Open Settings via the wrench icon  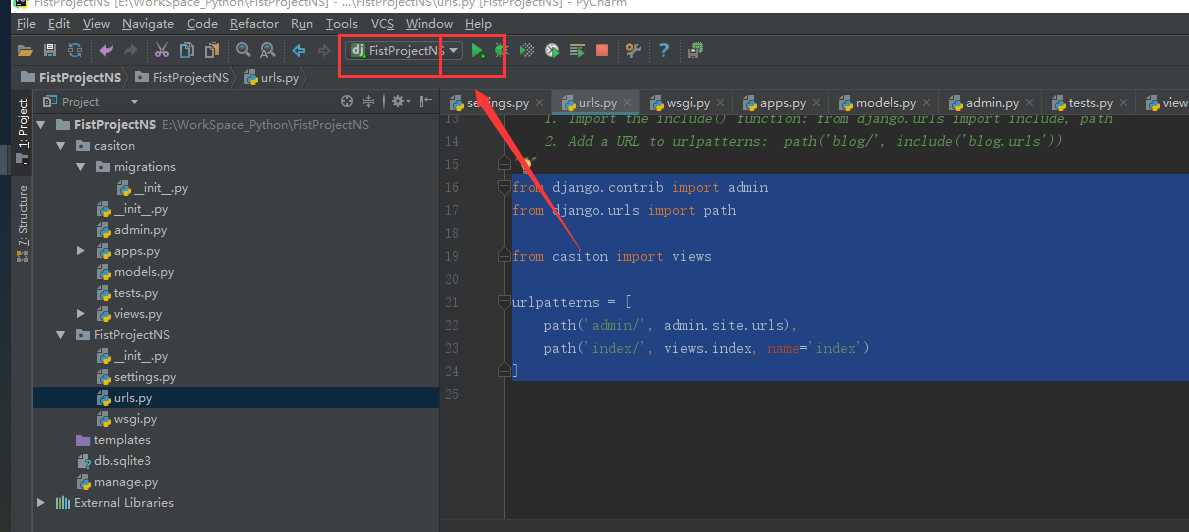[632, 51]
